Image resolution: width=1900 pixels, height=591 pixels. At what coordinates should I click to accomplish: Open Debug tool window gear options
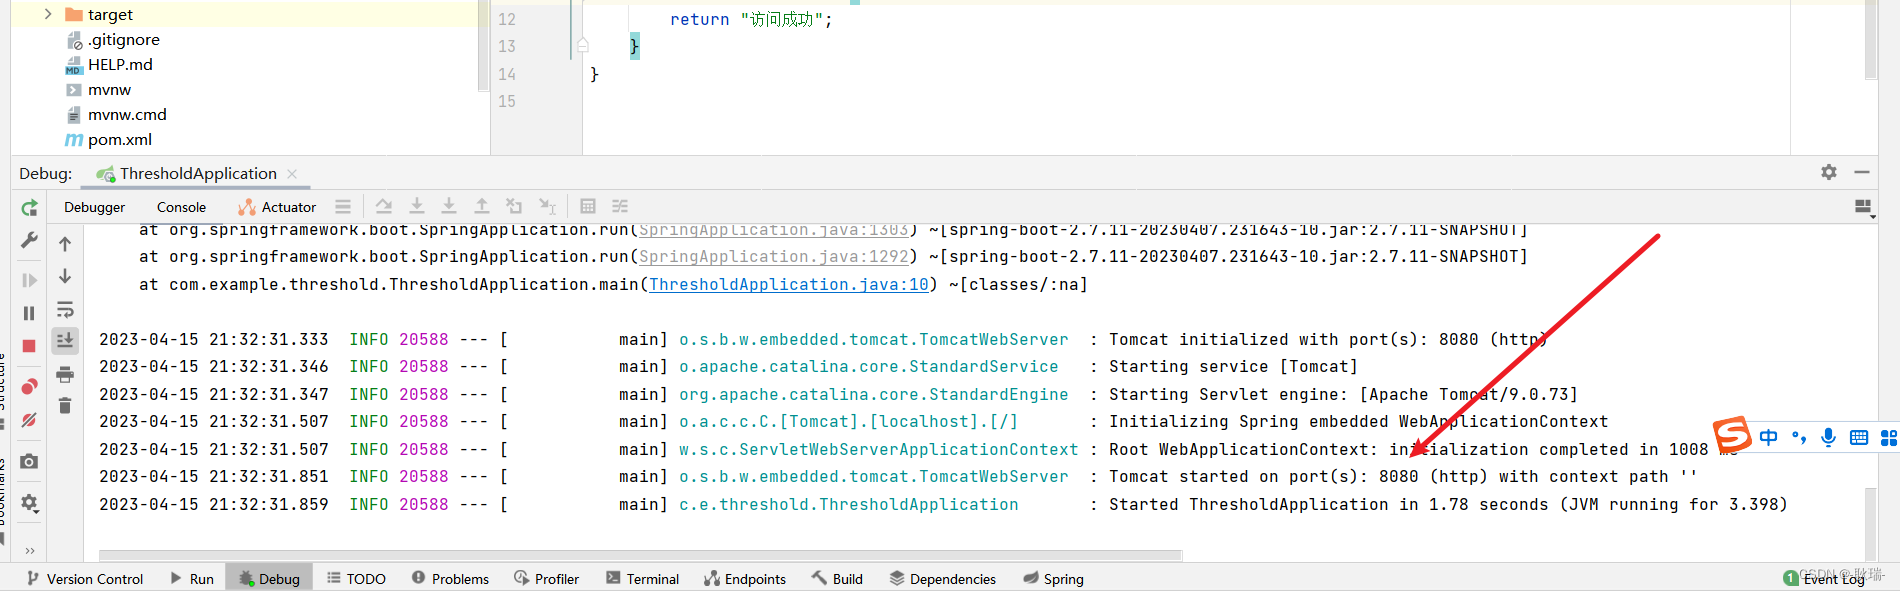(1829, 172)
